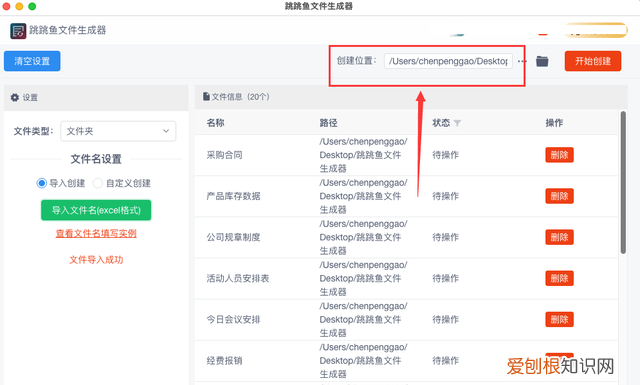The height and width of the screenshot is (385, 640).
Task: Click the 创建位置 path input field
Action: click(x=448, y=61)
